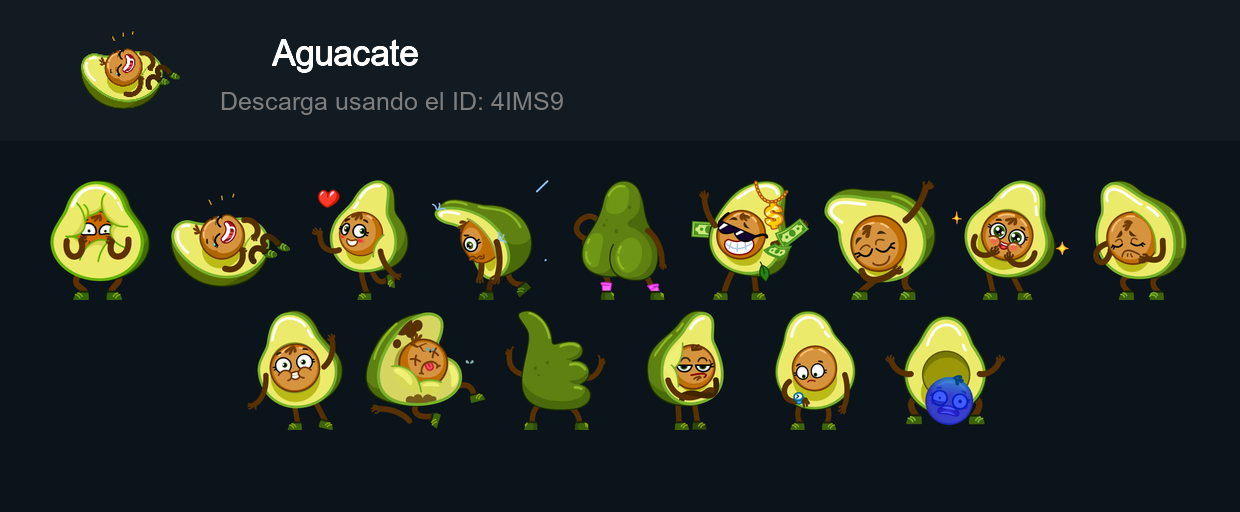This screenshot has height=512, width=1240.
Task: Select the skeptical arms-crossed avocado sticker
Action: point(686,370)
